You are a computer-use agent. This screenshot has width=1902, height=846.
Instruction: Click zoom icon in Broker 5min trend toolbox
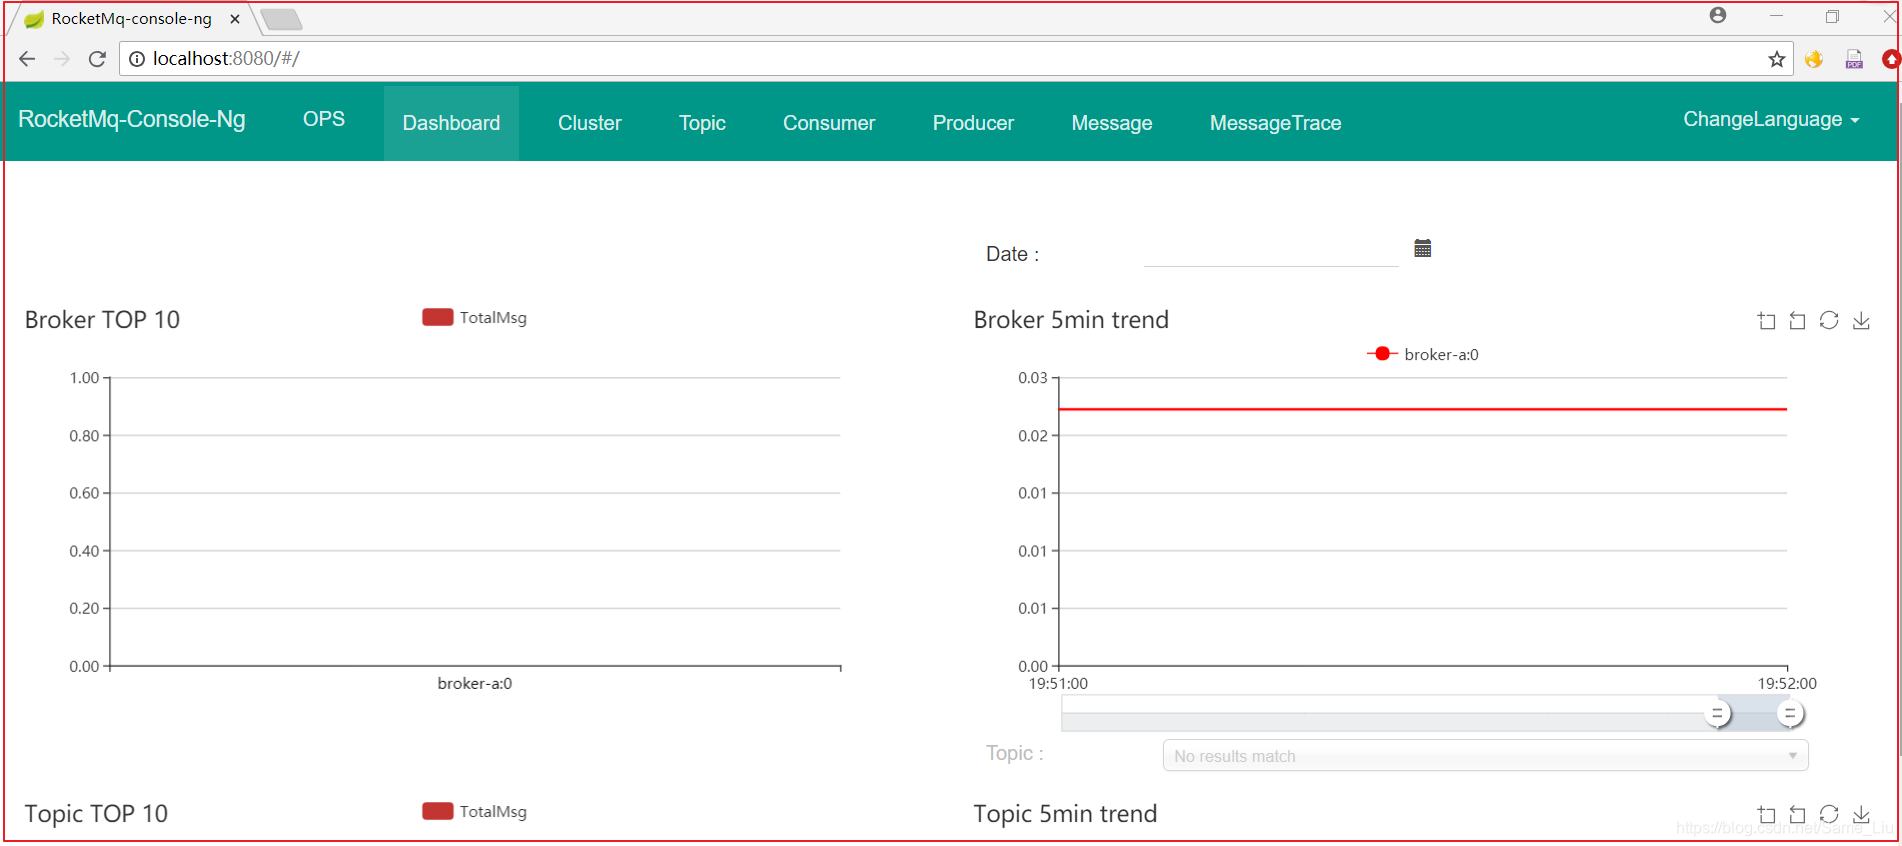(1767, 321)
